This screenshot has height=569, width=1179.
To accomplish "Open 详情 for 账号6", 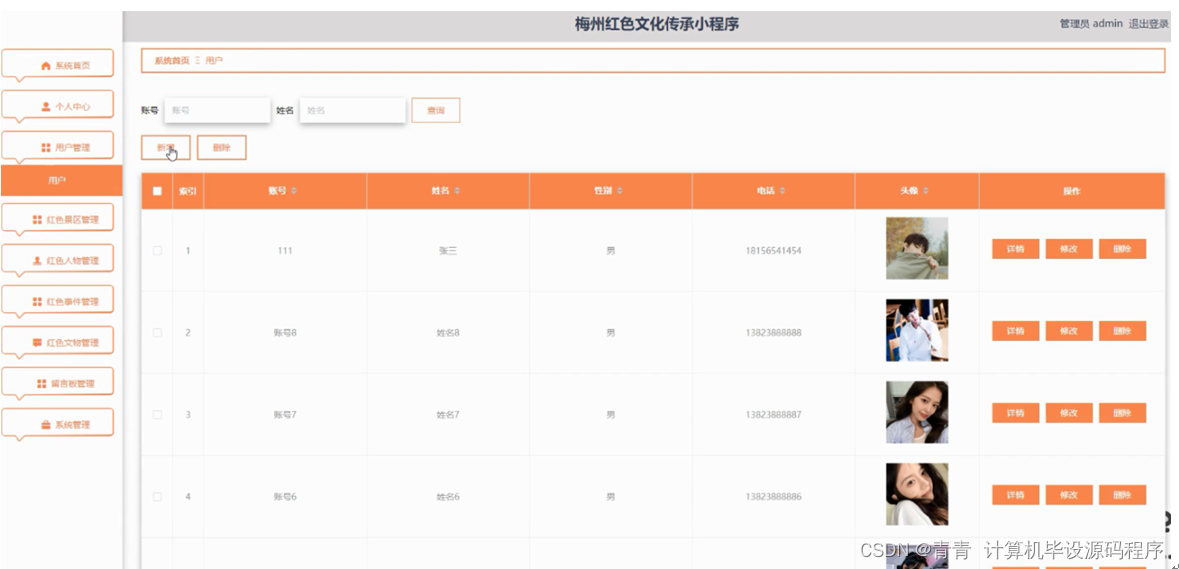I will pos(1016,495).
